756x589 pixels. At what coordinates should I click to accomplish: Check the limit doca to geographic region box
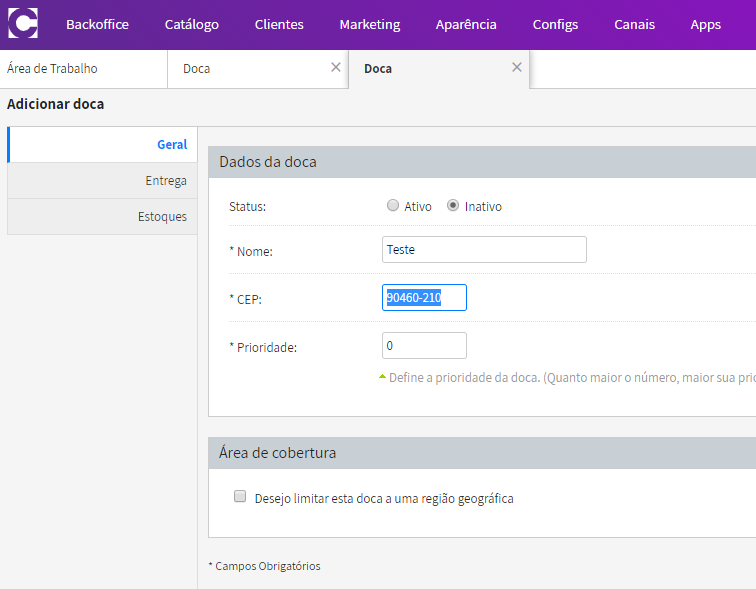click(x=240, y=496)
